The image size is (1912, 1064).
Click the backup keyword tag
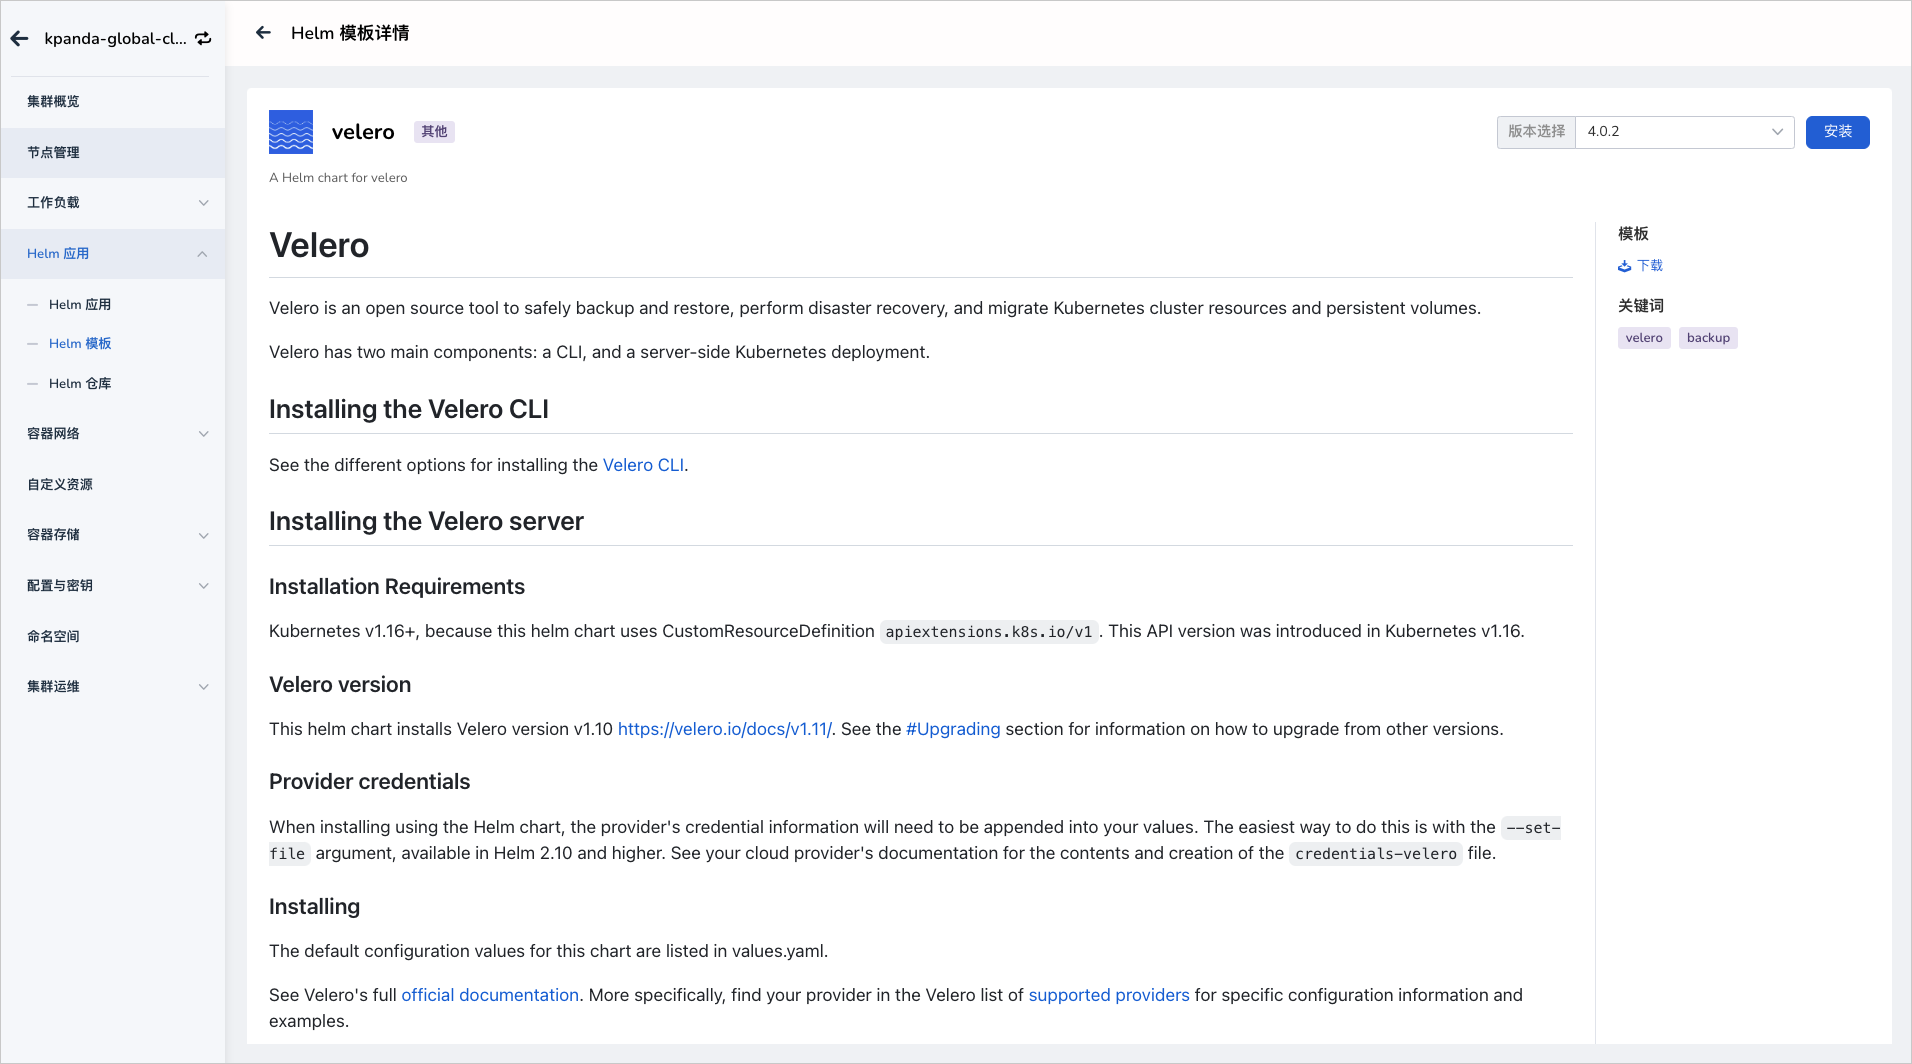(1708, 338)
